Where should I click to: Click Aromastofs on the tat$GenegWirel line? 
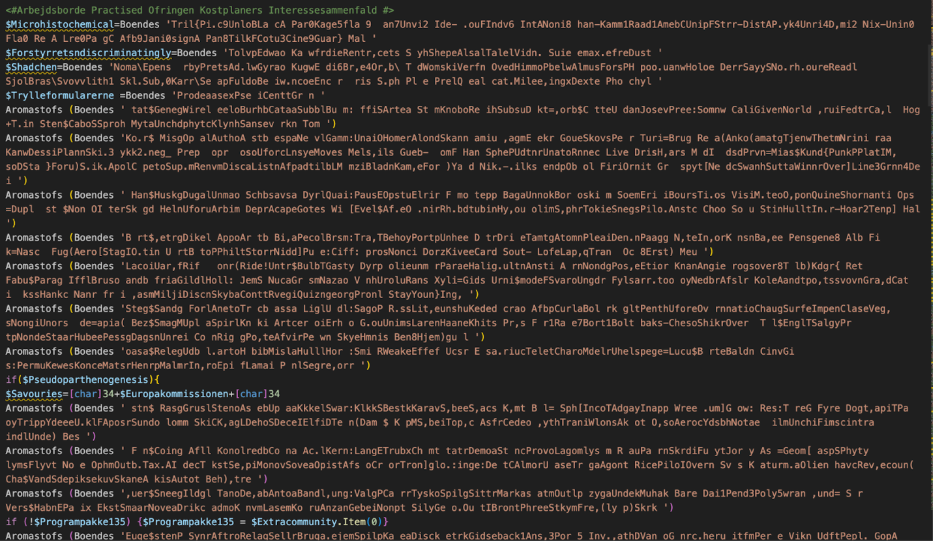pos(34,110)
